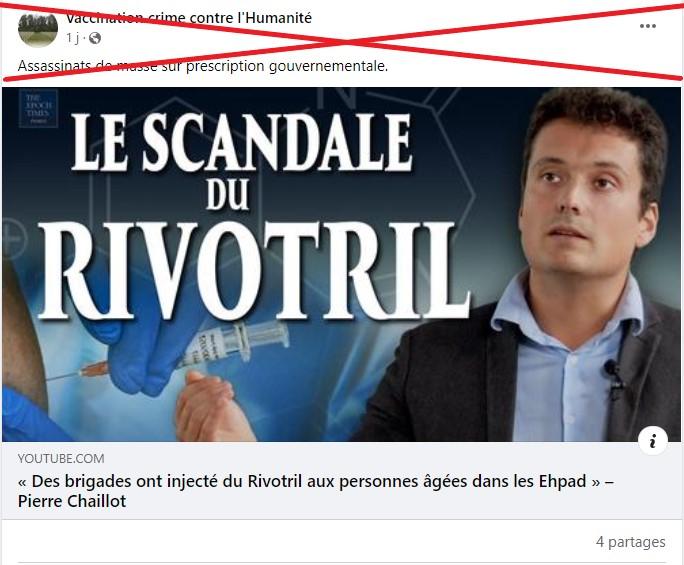This screenshot has width=684, height=565.
Task: Click the link preview footer area
Action: (342, 480)
